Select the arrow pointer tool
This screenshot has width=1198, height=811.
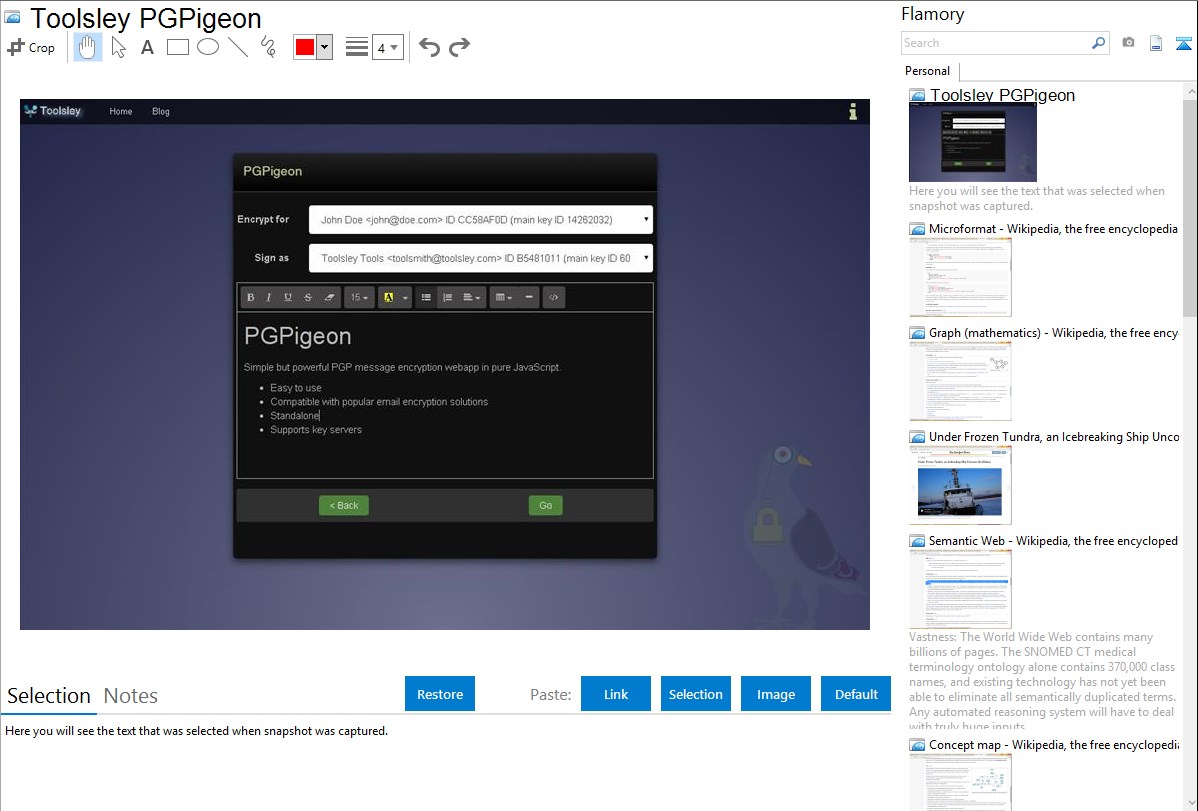(119, 47)
